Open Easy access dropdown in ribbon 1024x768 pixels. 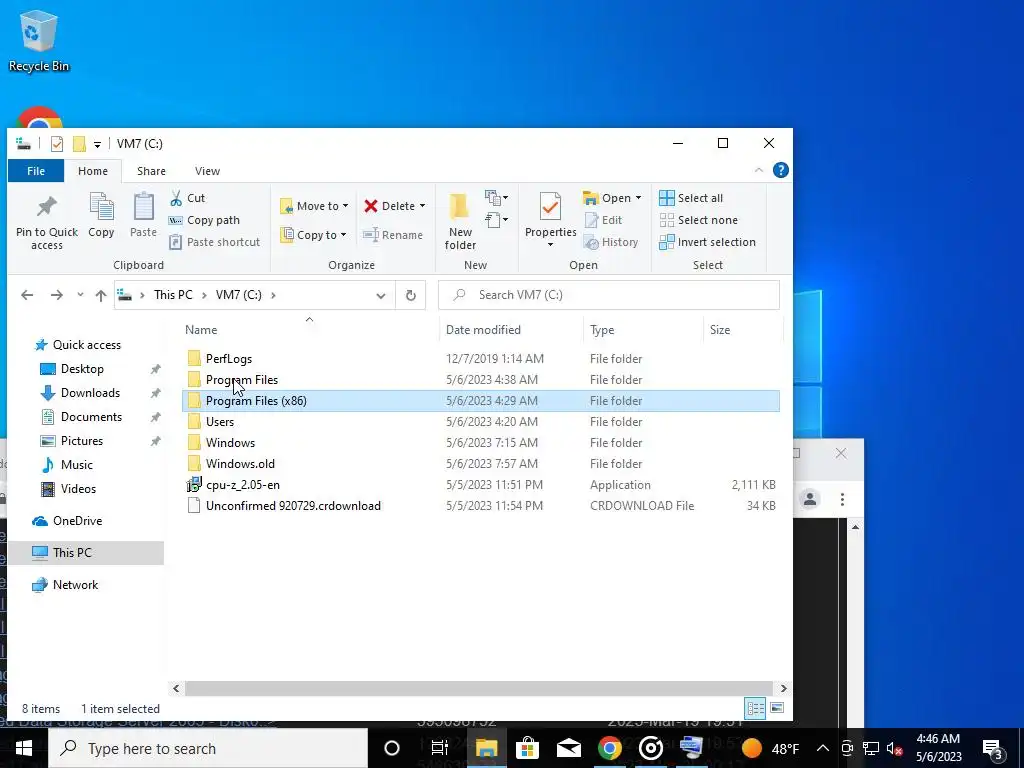pos(496,220)
